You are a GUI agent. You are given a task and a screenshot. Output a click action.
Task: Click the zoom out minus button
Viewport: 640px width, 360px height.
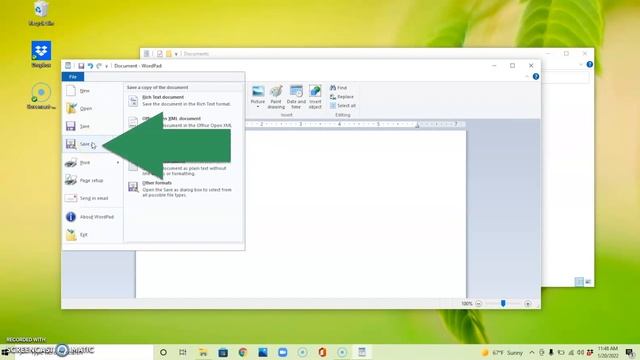tap(478, 304)
